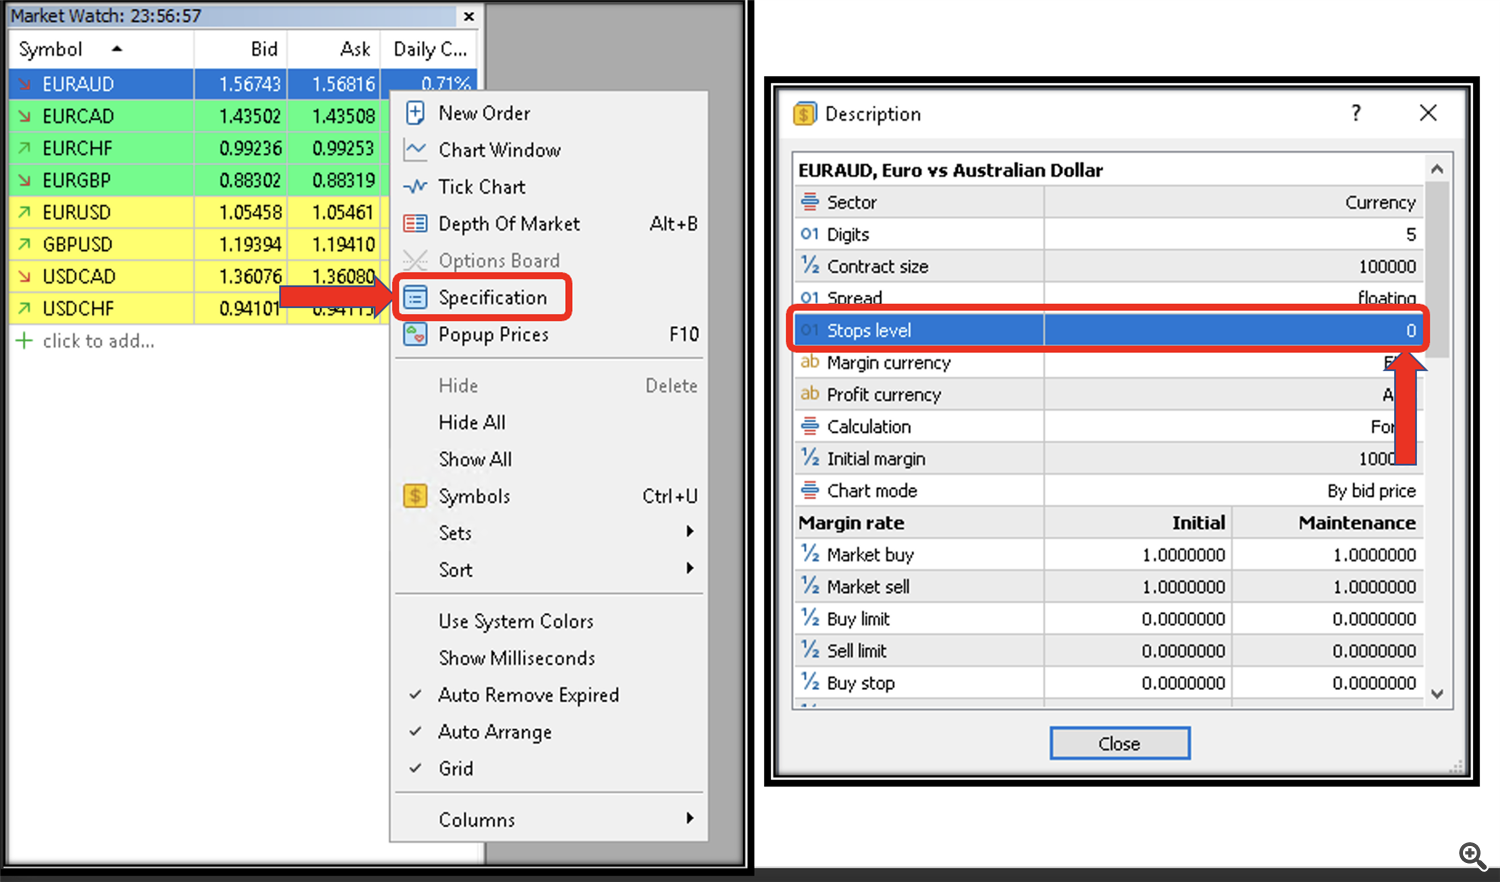The image size is (1500, 882).
Task: Select the Stops level row
Action: point(1108,330)
